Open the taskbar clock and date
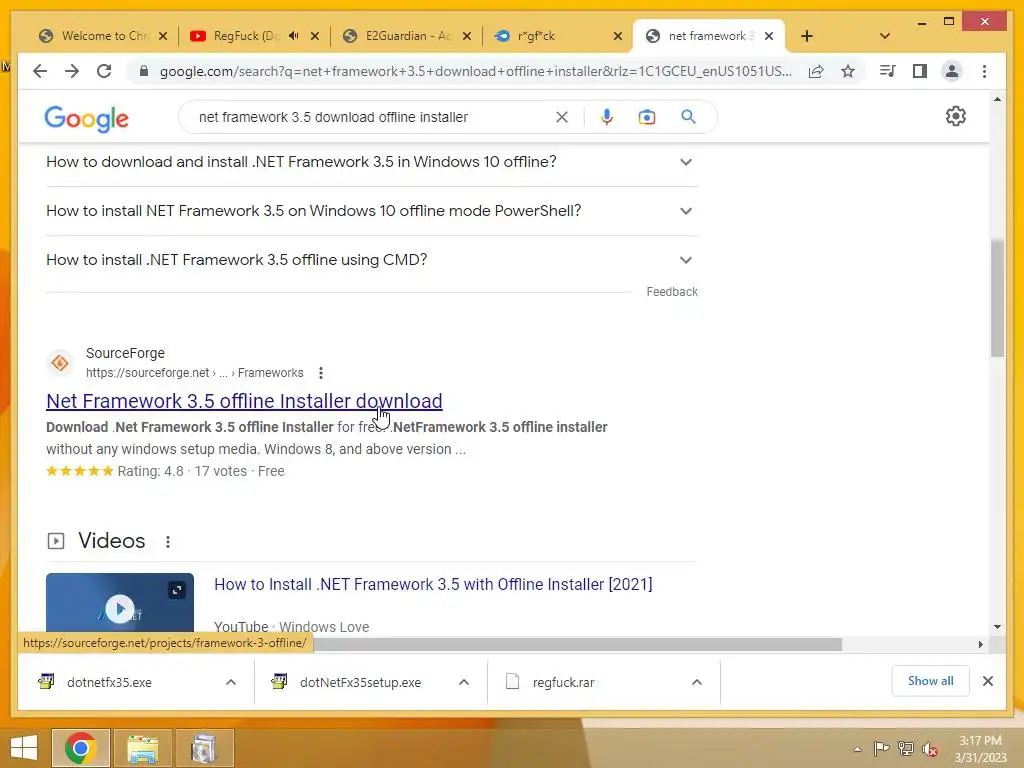Viewport: 1024px width, 768px height. [x=980, y=749]
